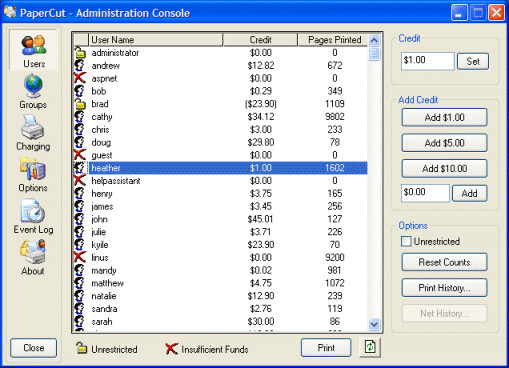
Task: Click the user icon beside sarah
Action: 79,321
